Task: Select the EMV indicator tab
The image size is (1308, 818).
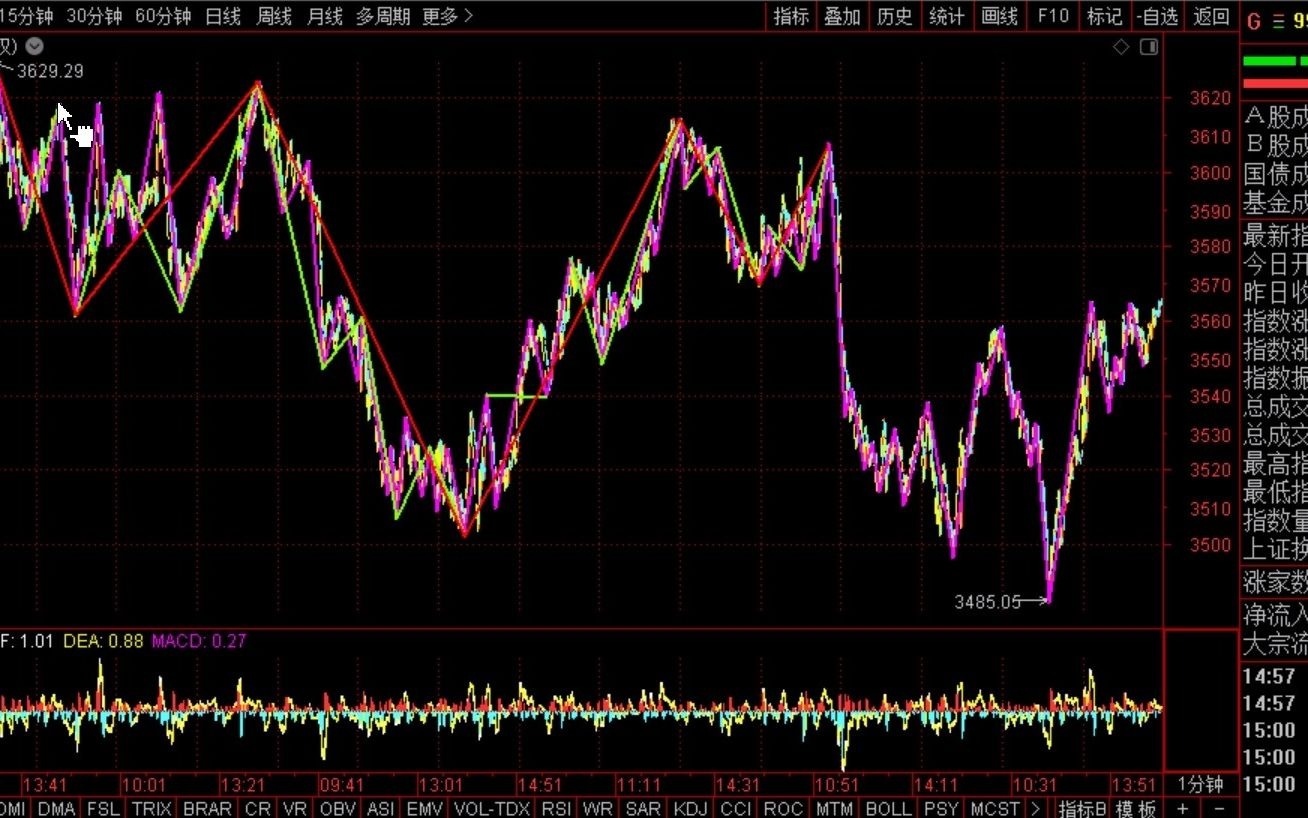Action: tap(424, 808)
